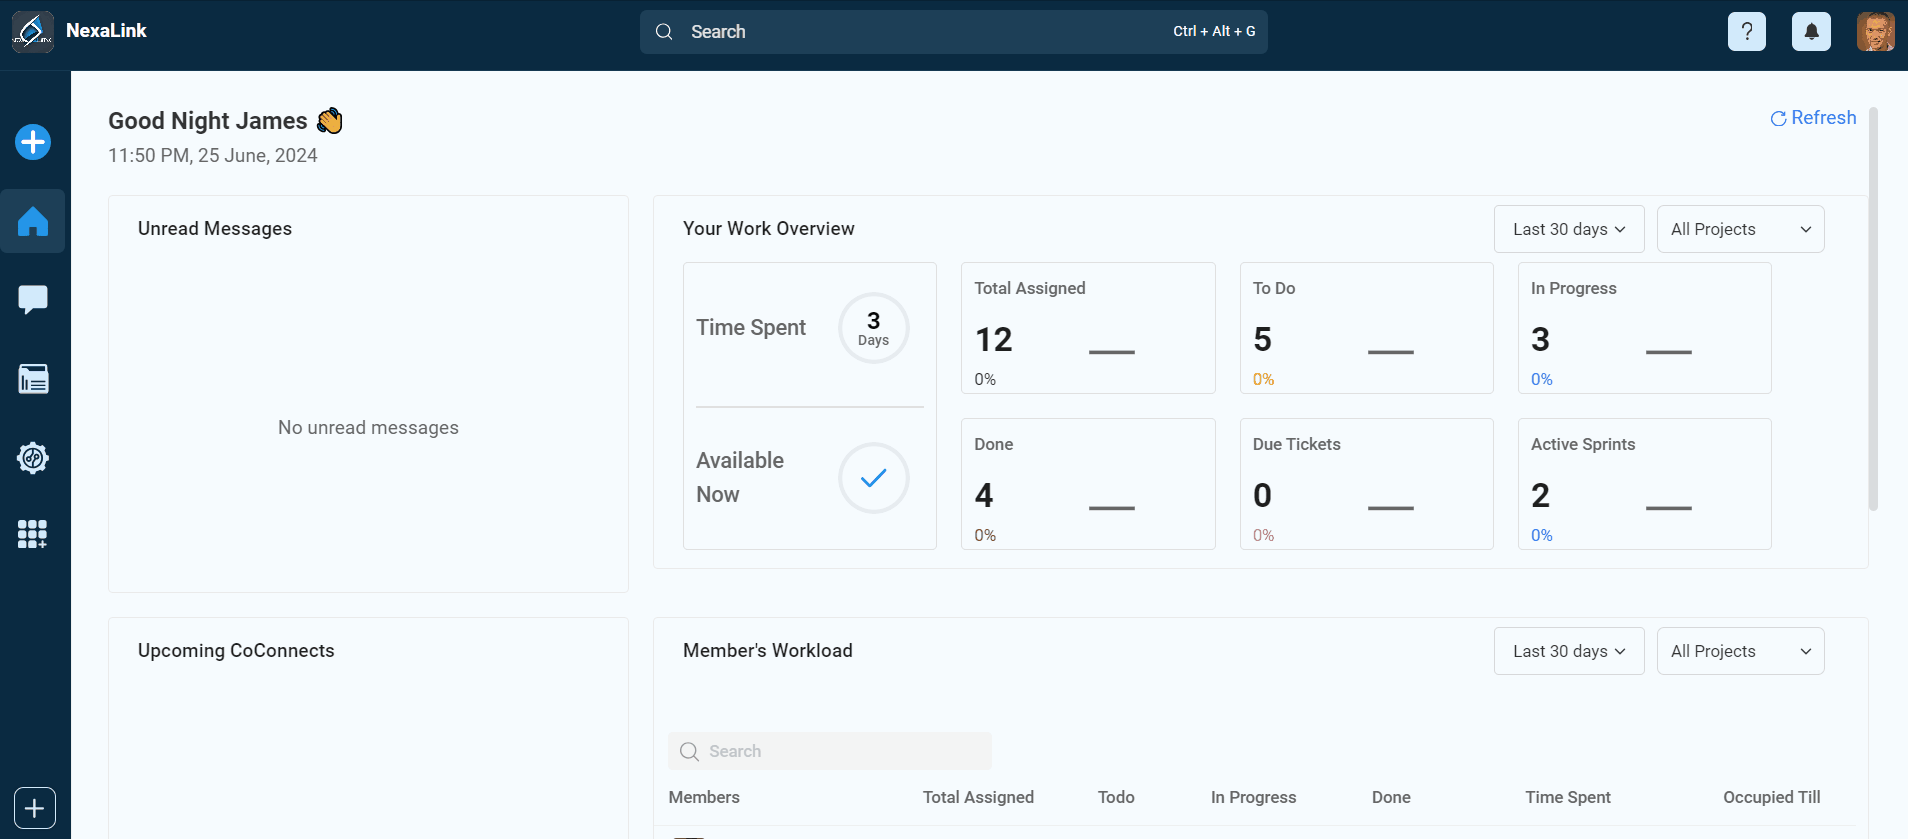The image size is (1908, 839).
Task: Open Member's Workload Last 30 days dropdown
Action: (1568, 651)
